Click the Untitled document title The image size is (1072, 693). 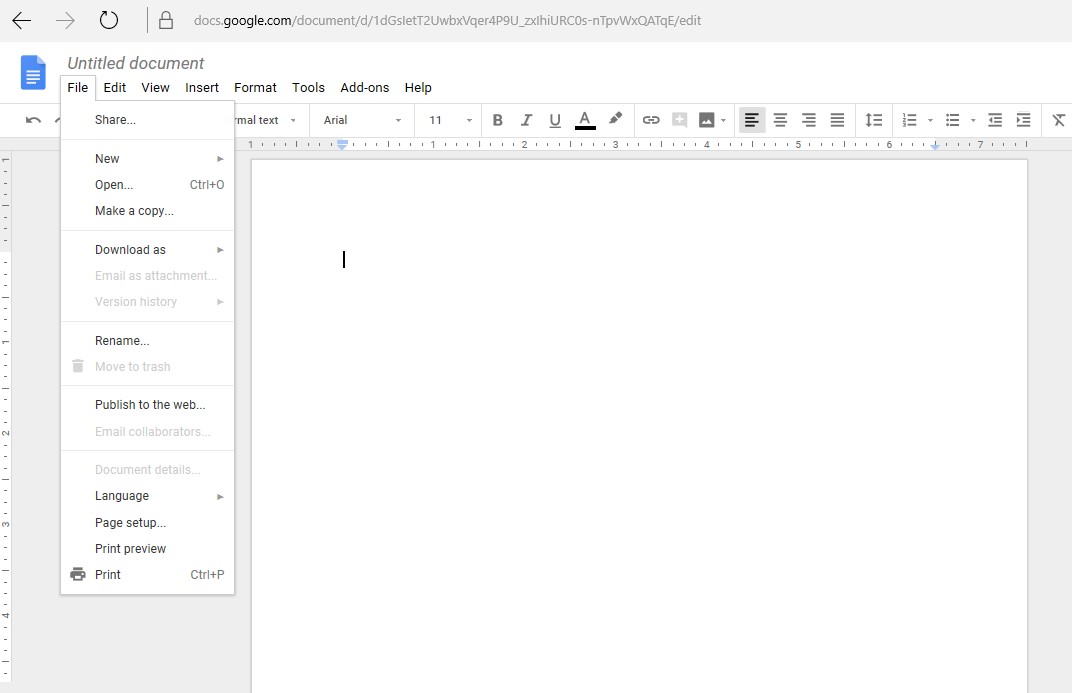pos(135,64)
